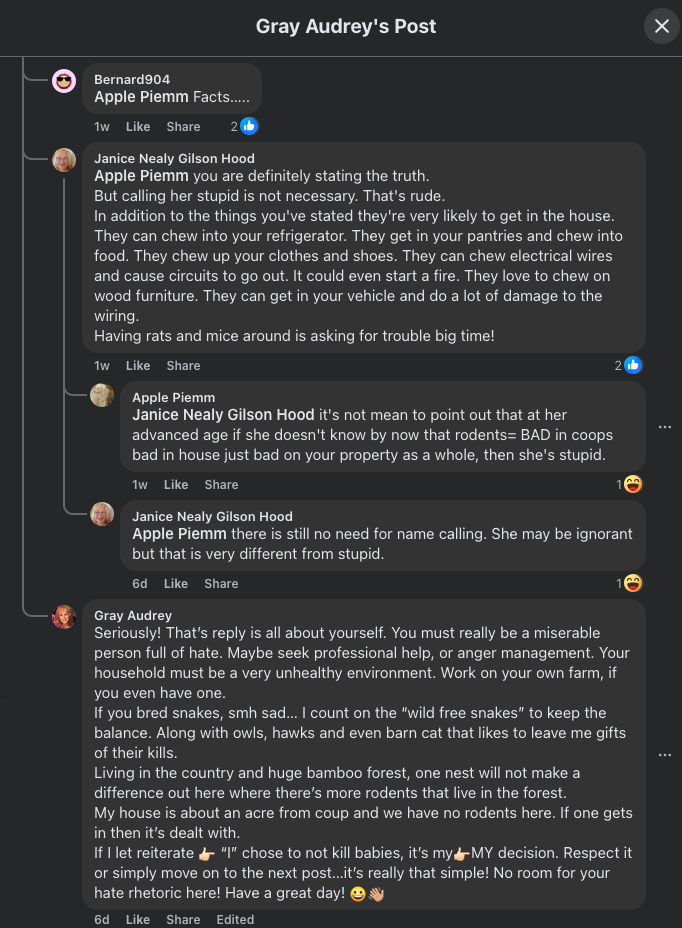Image resolution: width=682 pixels, height=928 pixels.
Task: Share Janice's long comment about rodents
Action: (183, 366)
